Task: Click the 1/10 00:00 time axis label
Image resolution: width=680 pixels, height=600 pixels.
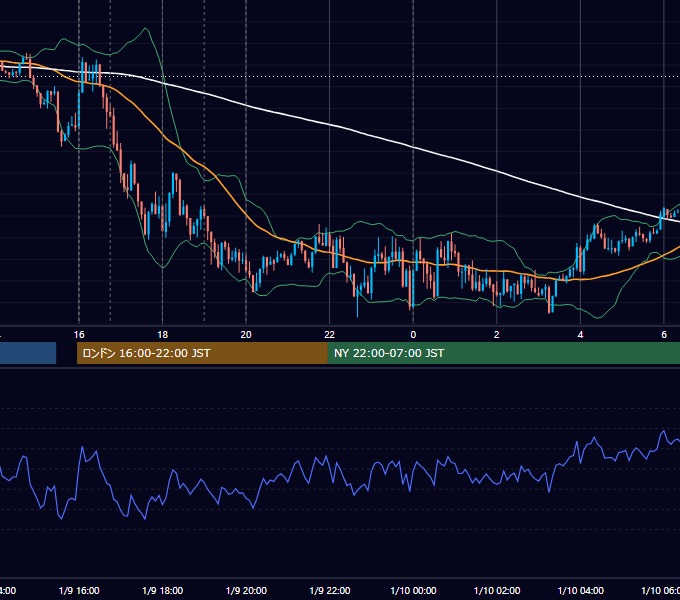Action: (413, 590)
